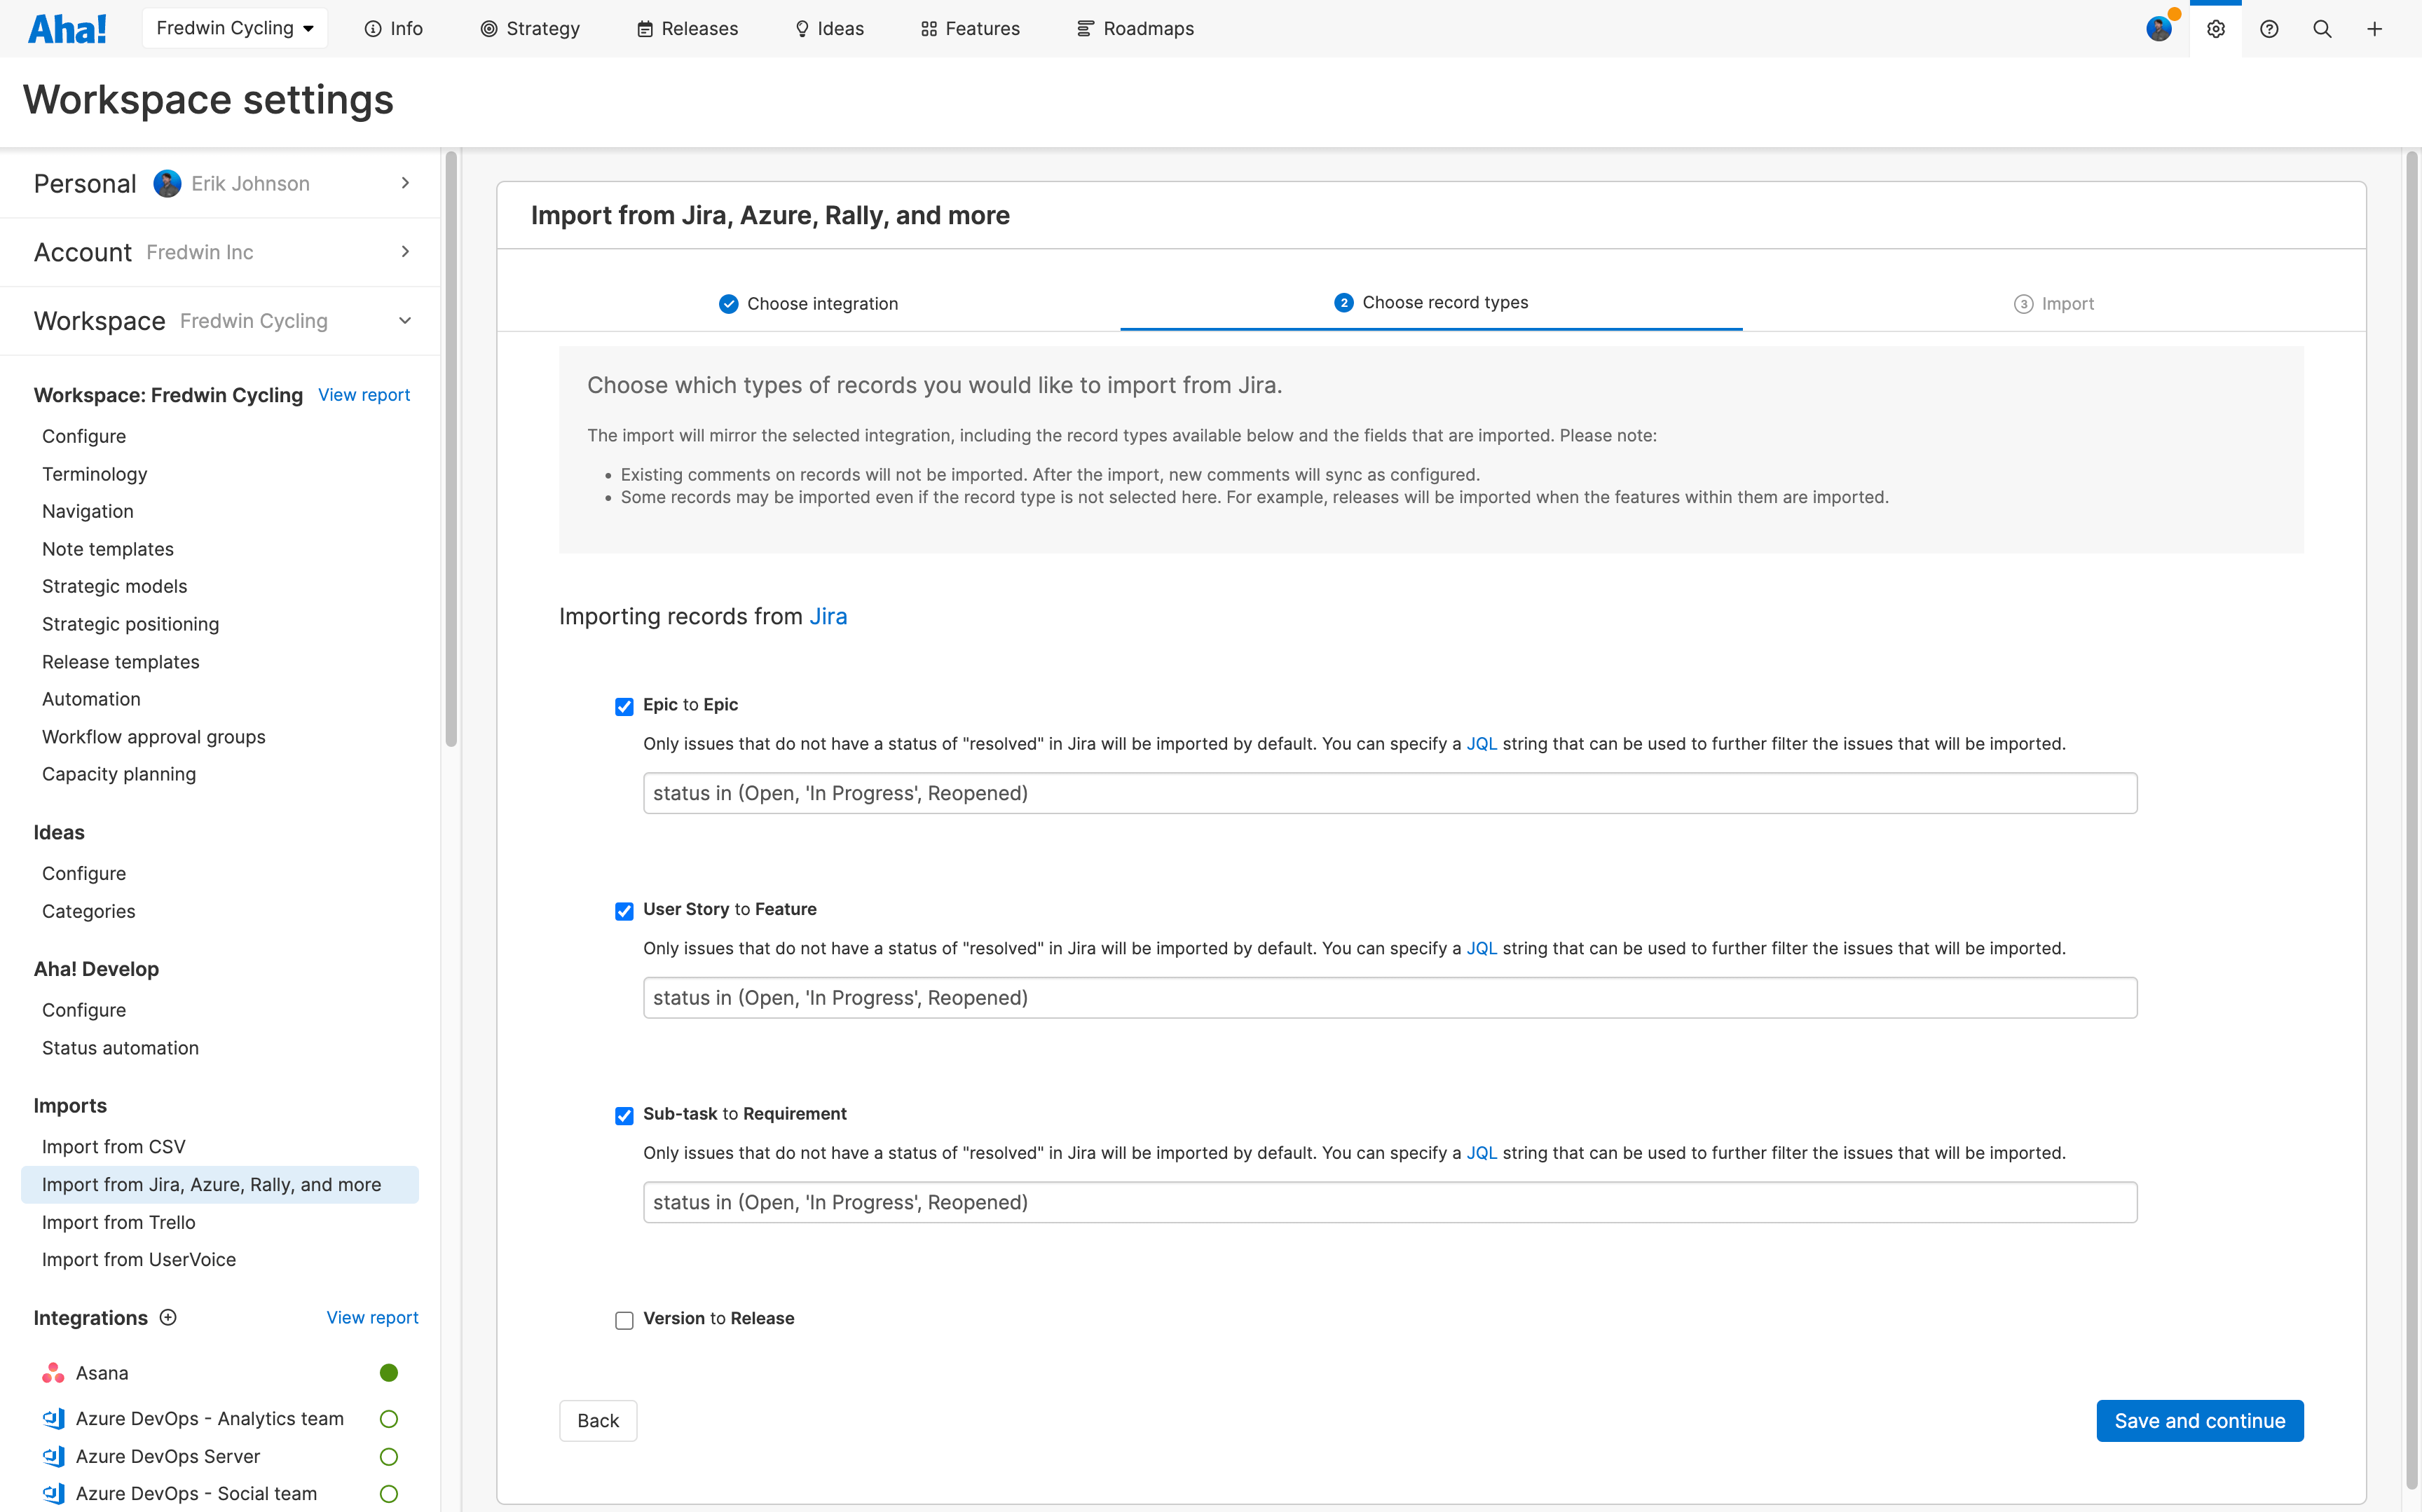
Task: Expand the Personal settings section
Action: pos(220,183)
